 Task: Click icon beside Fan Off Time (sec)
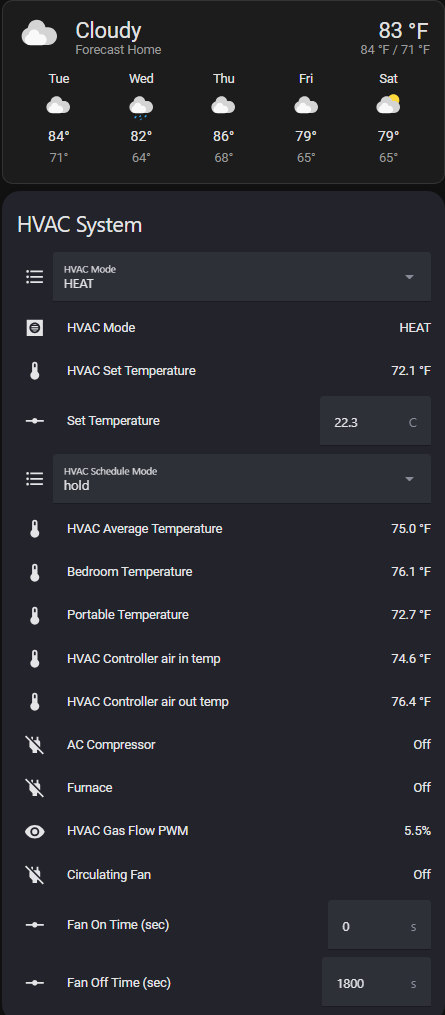(x=34, y=983)
